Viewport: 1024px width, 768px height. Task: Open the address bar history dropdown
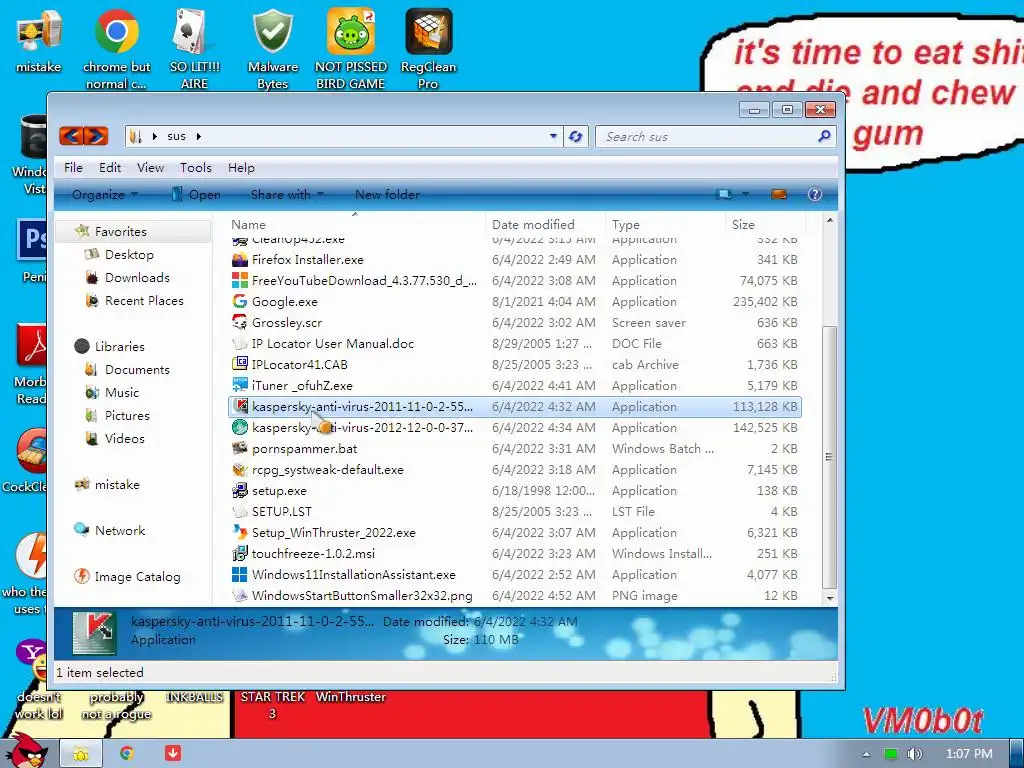[x=553, y=136]
